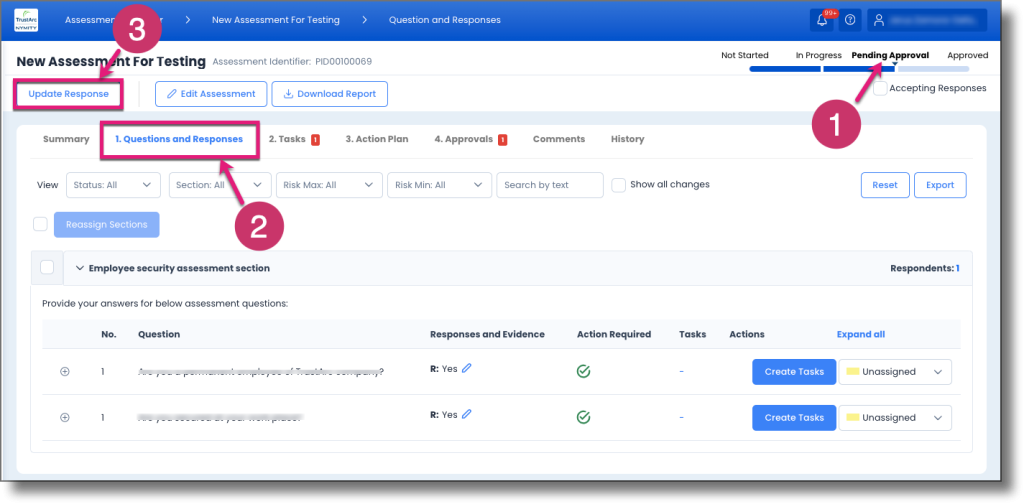
Task: Click the download icon in Download Report
Action: [x=288, y=94]
